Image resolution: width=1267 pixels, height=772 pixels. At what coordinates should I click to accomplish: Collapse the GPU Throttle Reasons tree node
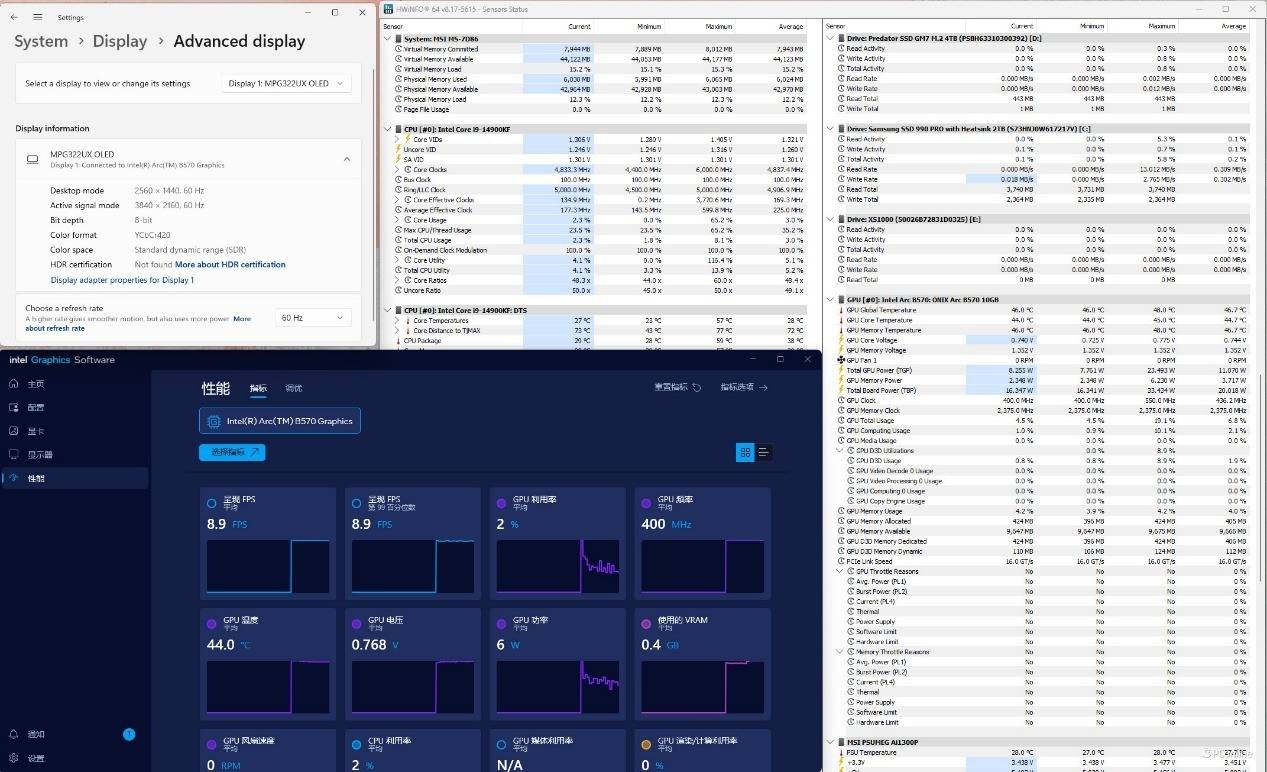(840, 572)
